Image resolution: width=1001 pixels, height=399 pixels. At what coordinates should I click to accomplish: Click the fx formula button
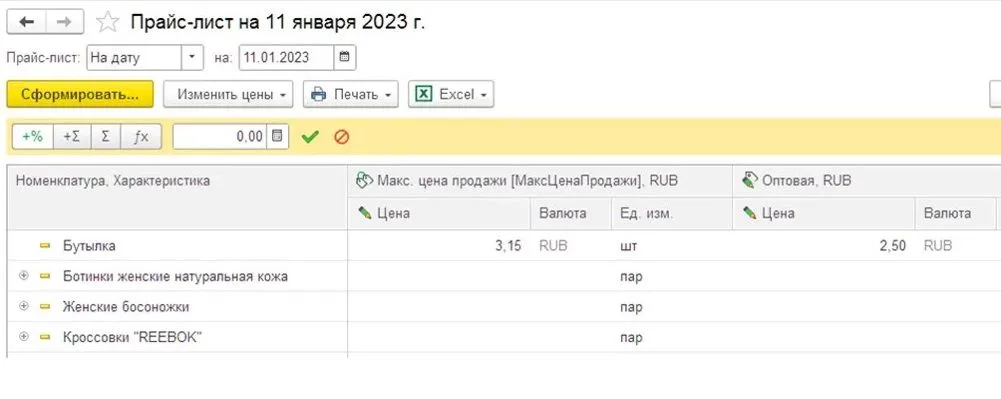pos(141,137)
